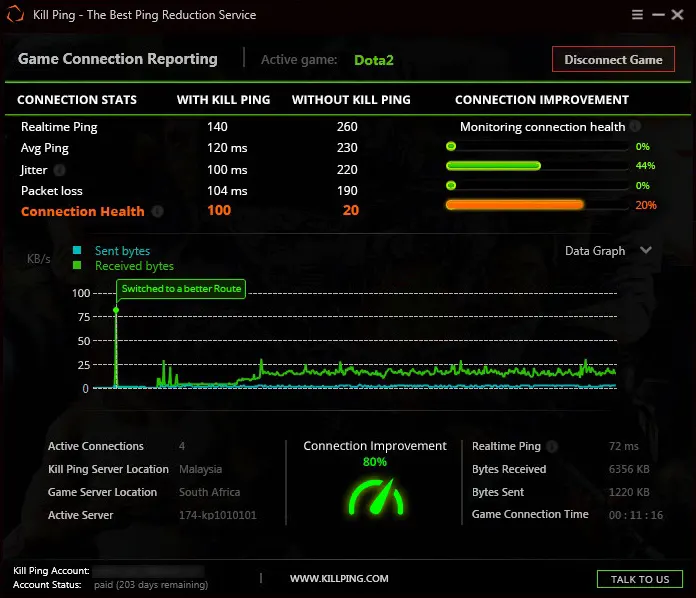Click the blurred Kill Ping Account field
Viewport: 696px width, 598px height.
pyautogui.click(x=149, y=571)
